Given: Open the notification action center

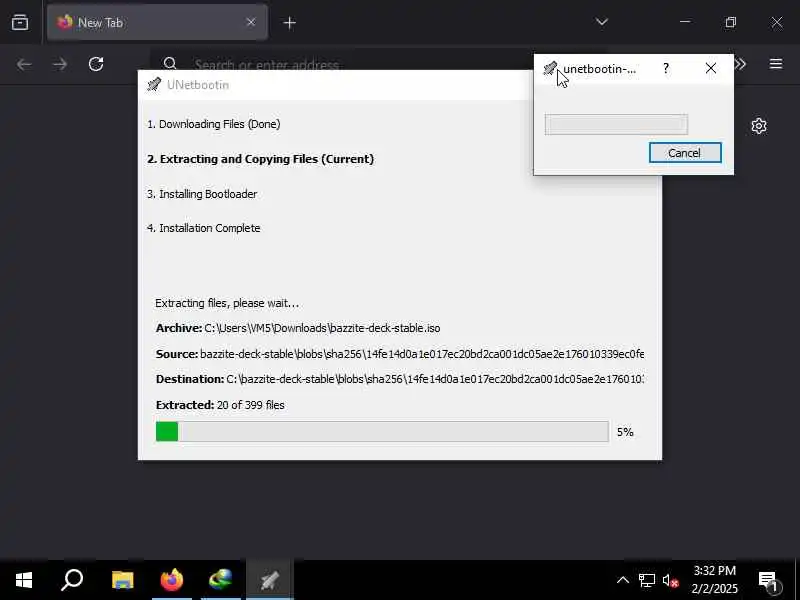Looking at the screenshot, I should pyautogui.click(x=768, y=580).
